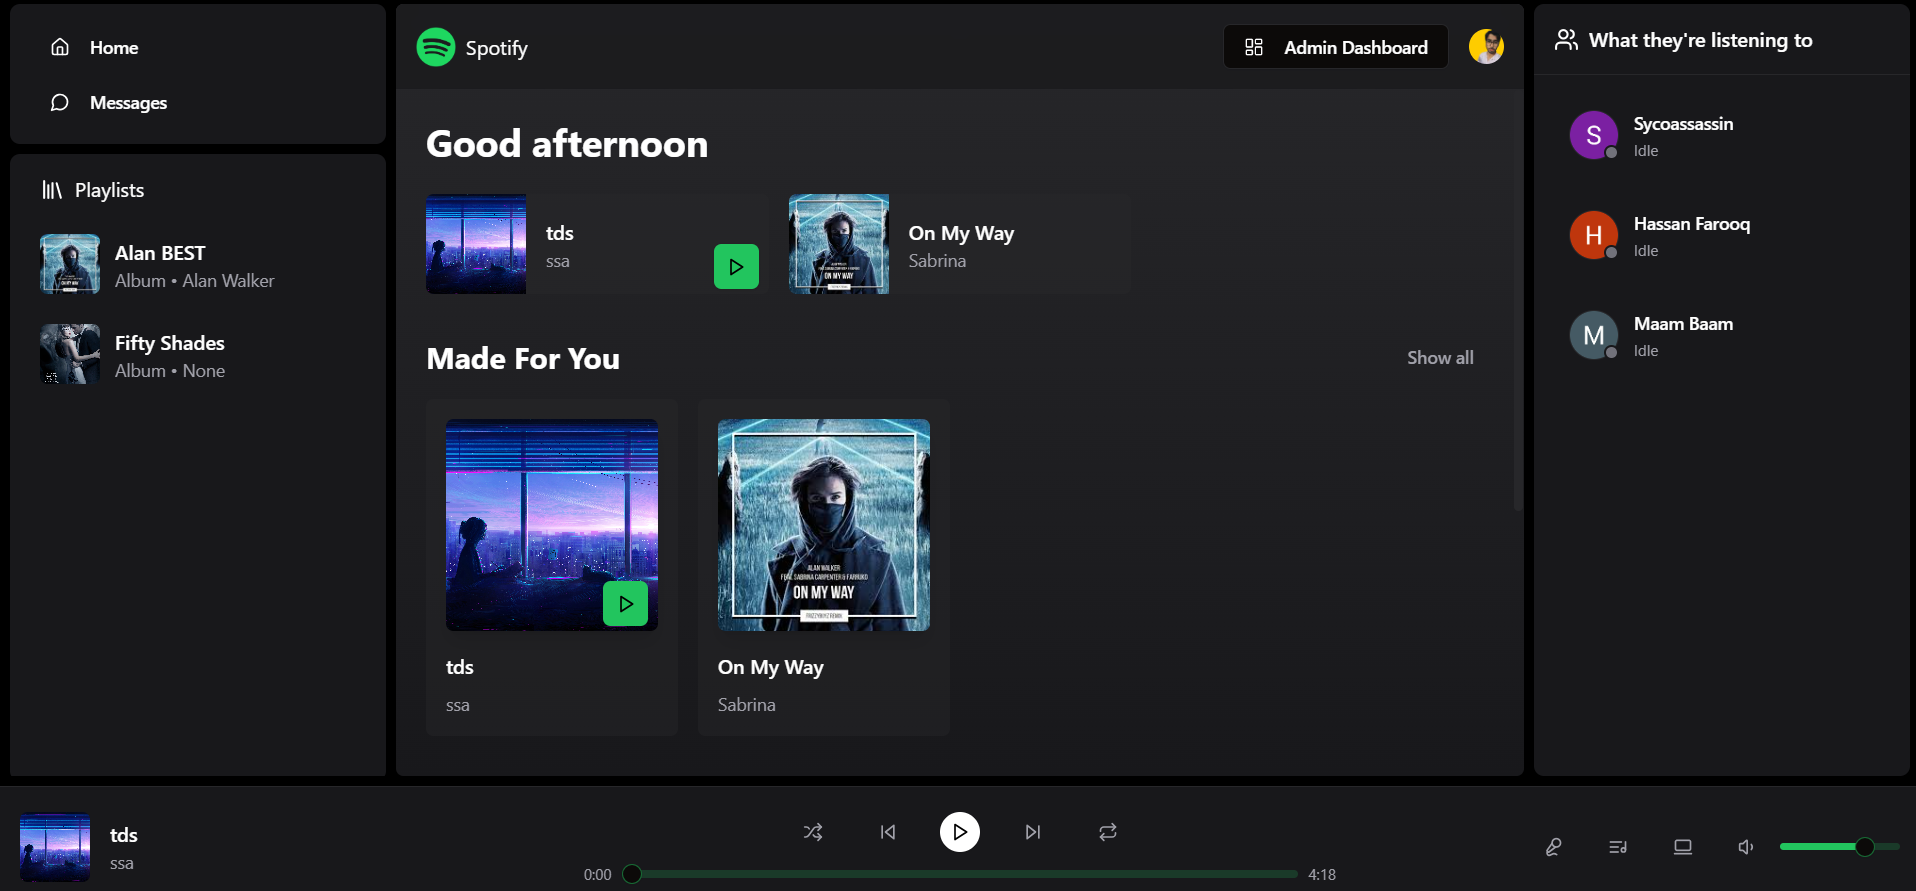Click the now playing tds cover

click(55, 847)
